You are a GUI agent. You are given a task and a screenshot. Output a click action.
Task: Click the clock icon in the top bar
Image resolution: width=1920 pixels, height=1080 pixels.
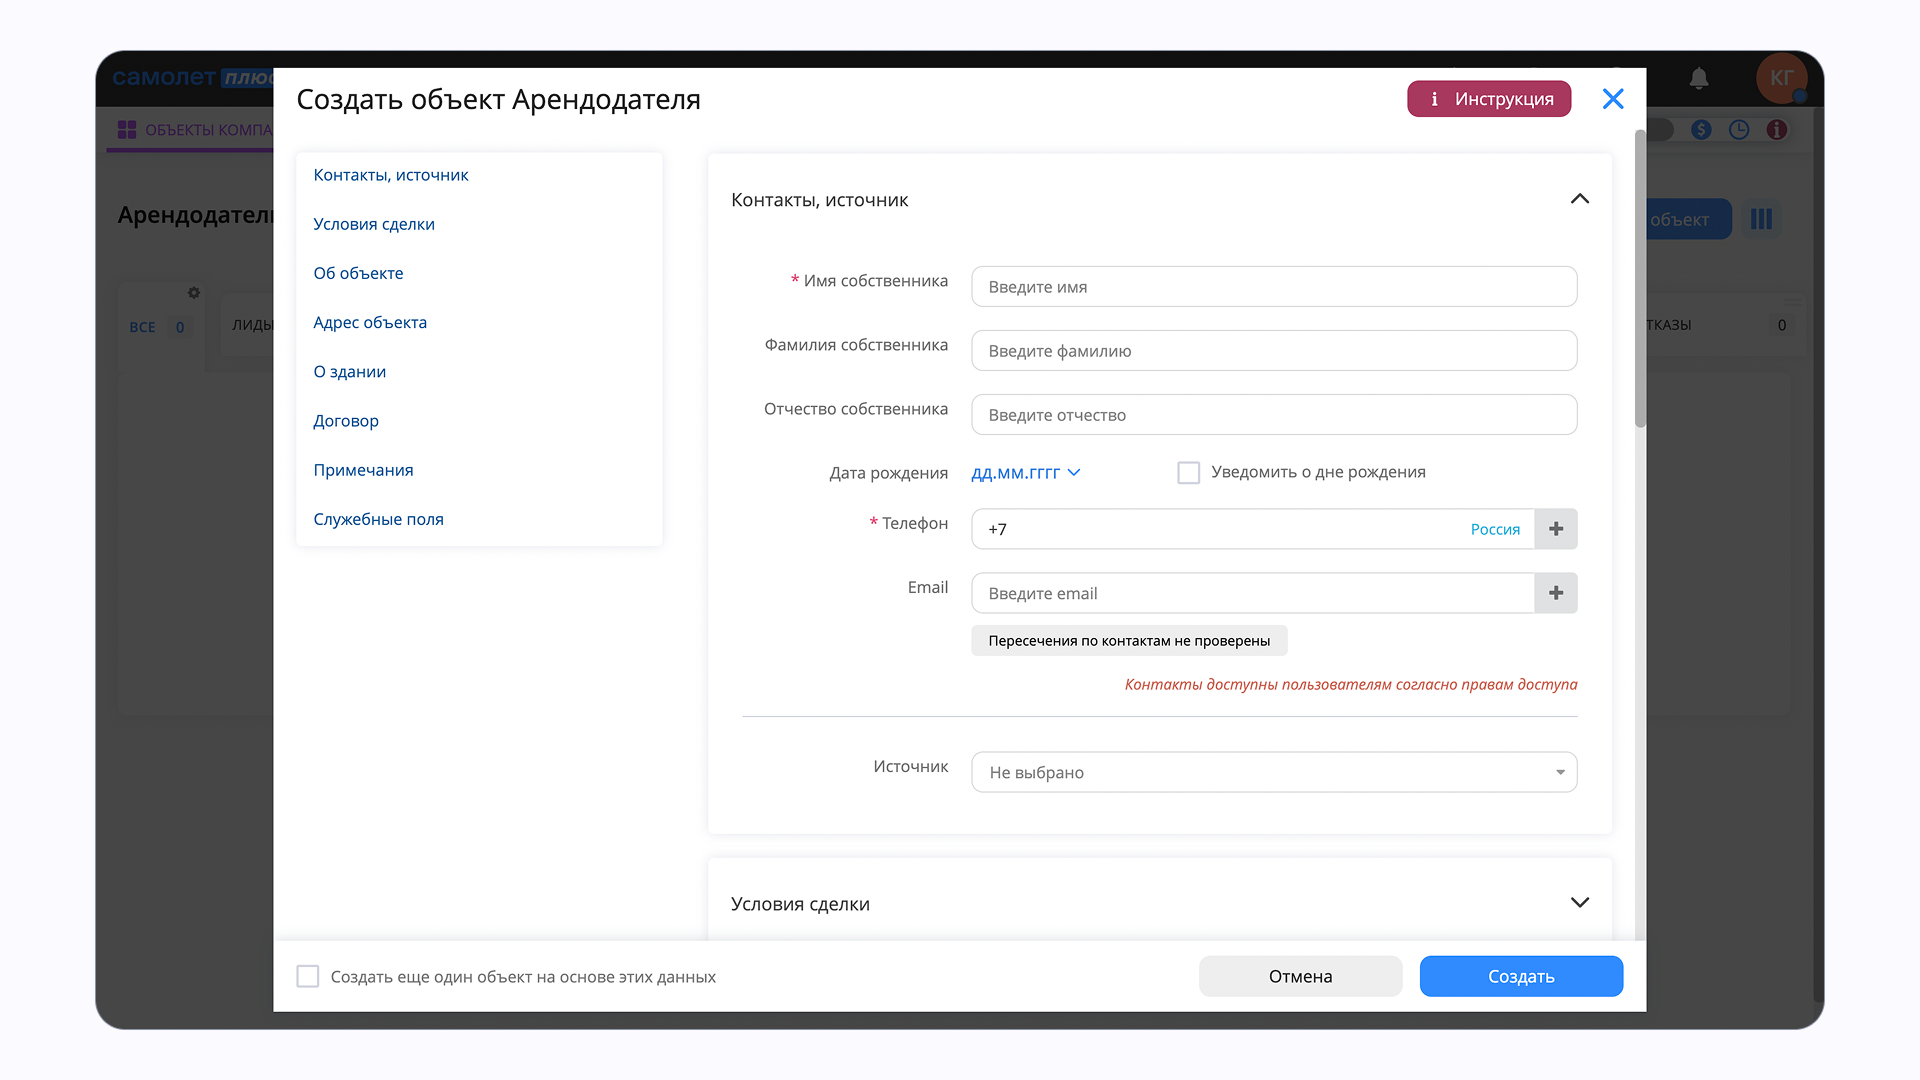1739,130
